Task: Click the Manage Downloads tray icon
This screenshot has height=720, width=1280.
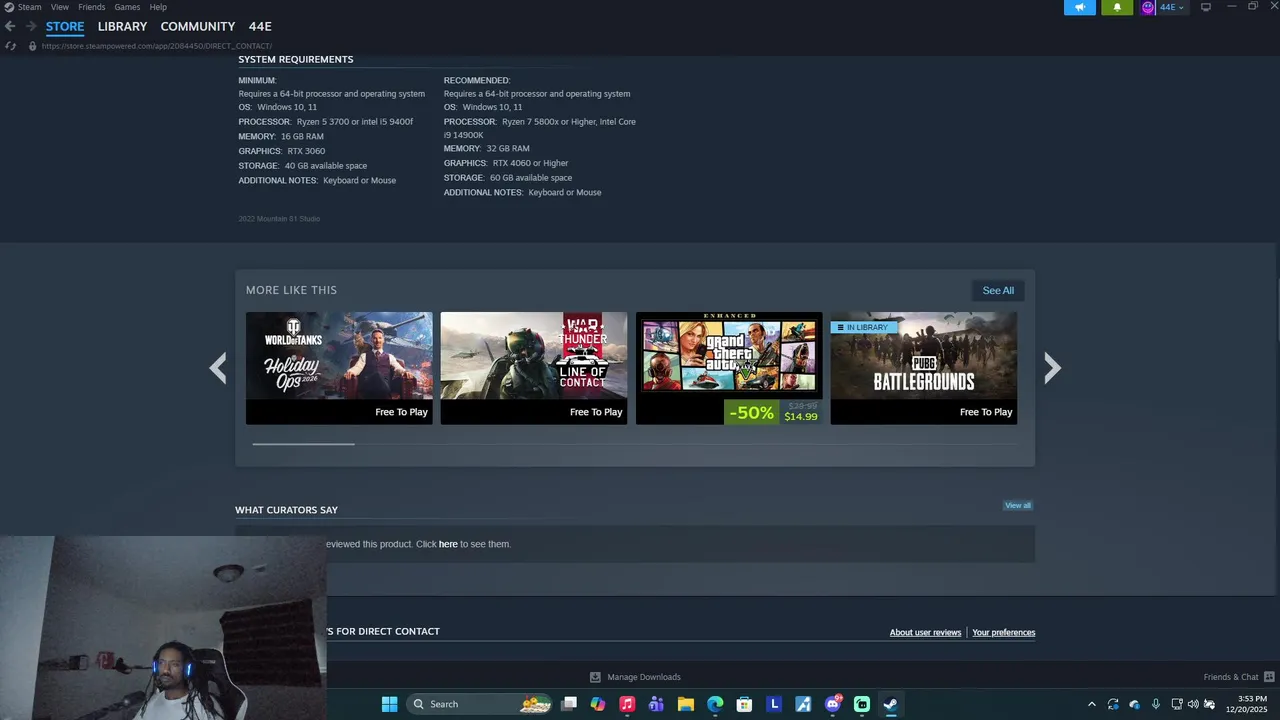Action: coord(595,677)
